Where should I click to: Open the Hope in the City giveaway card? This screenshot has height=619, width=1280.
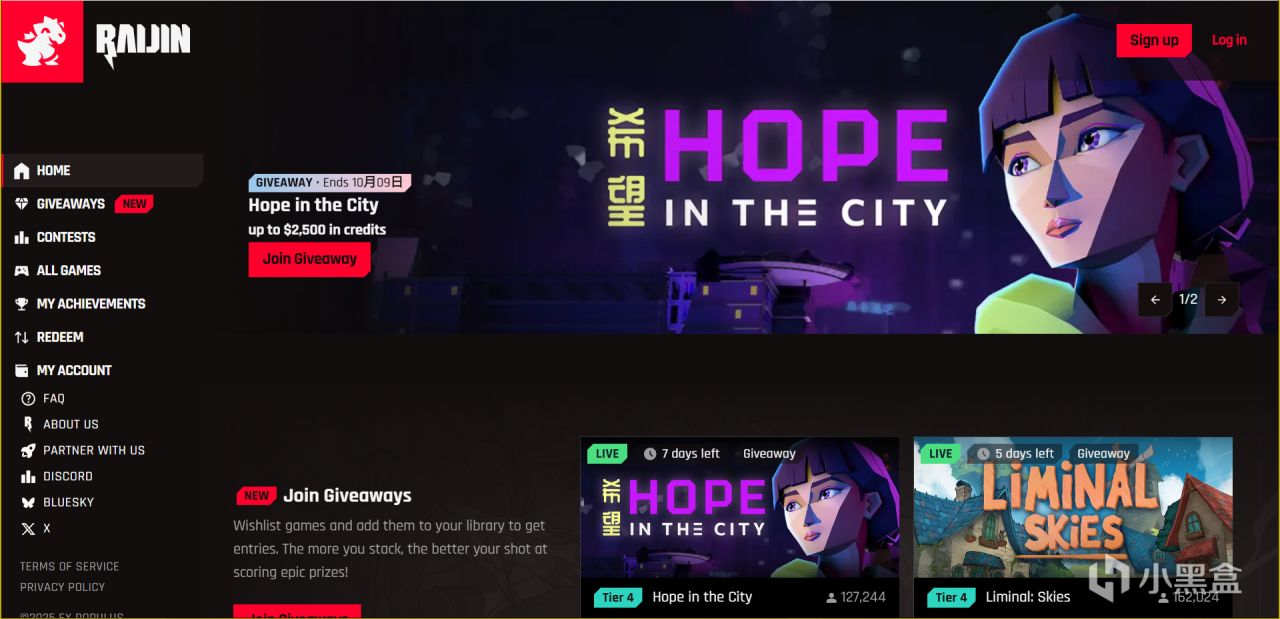click(739, 527)
